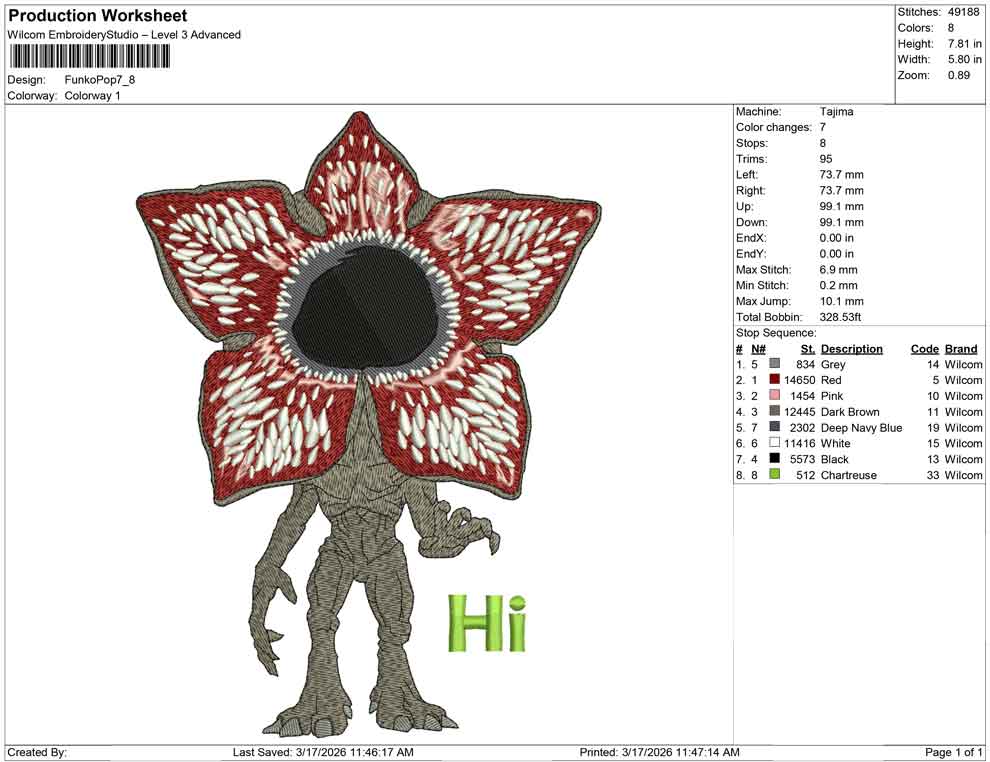Click the Black thread color swatch

pyautogui.click(x=775, y=458)
